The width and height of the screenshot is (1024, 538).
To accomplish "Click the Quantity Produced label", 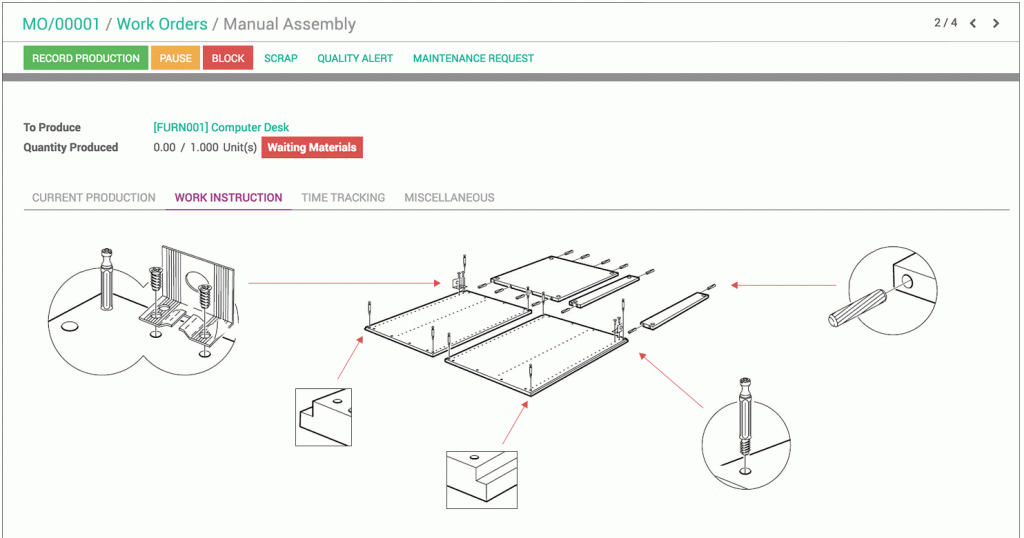I will pyautogui.click(x=71, y=148).
